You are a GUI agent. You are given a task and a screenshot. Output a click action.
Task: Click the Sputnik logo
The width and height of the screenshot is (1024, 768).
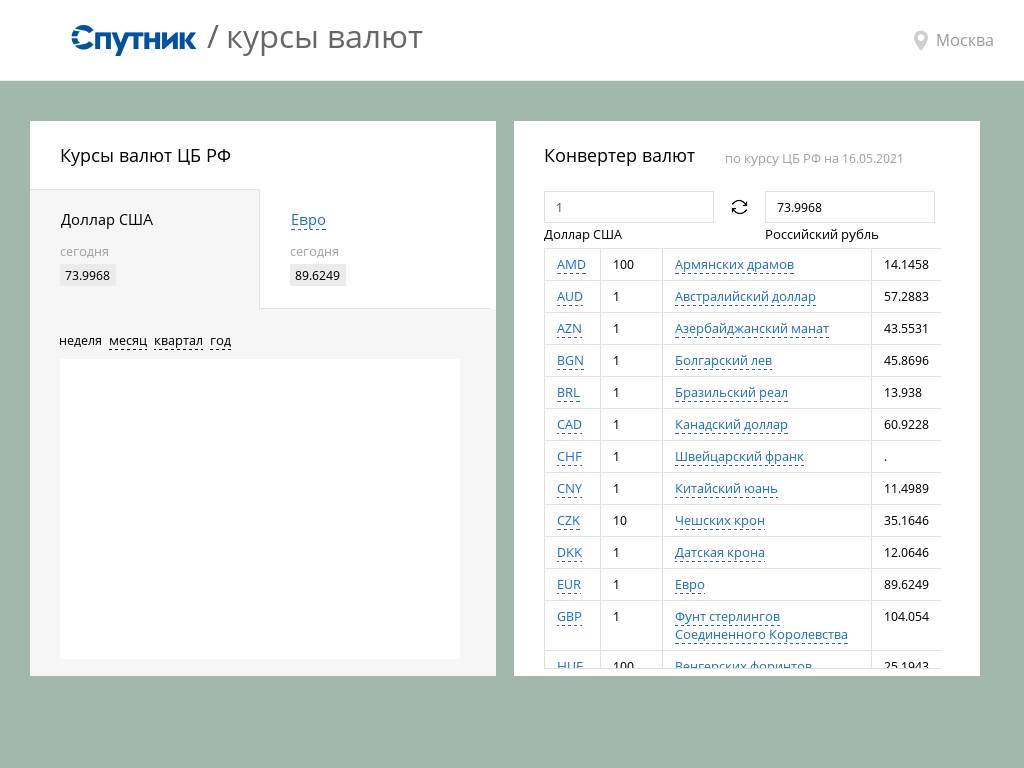pyautogui.click(x=134, y=39)
